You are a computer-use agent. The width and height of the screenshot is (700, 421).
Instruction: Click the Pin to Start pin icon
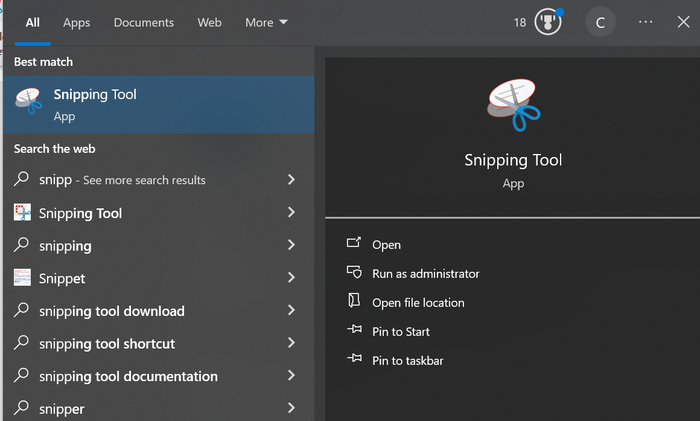point(353,331)
